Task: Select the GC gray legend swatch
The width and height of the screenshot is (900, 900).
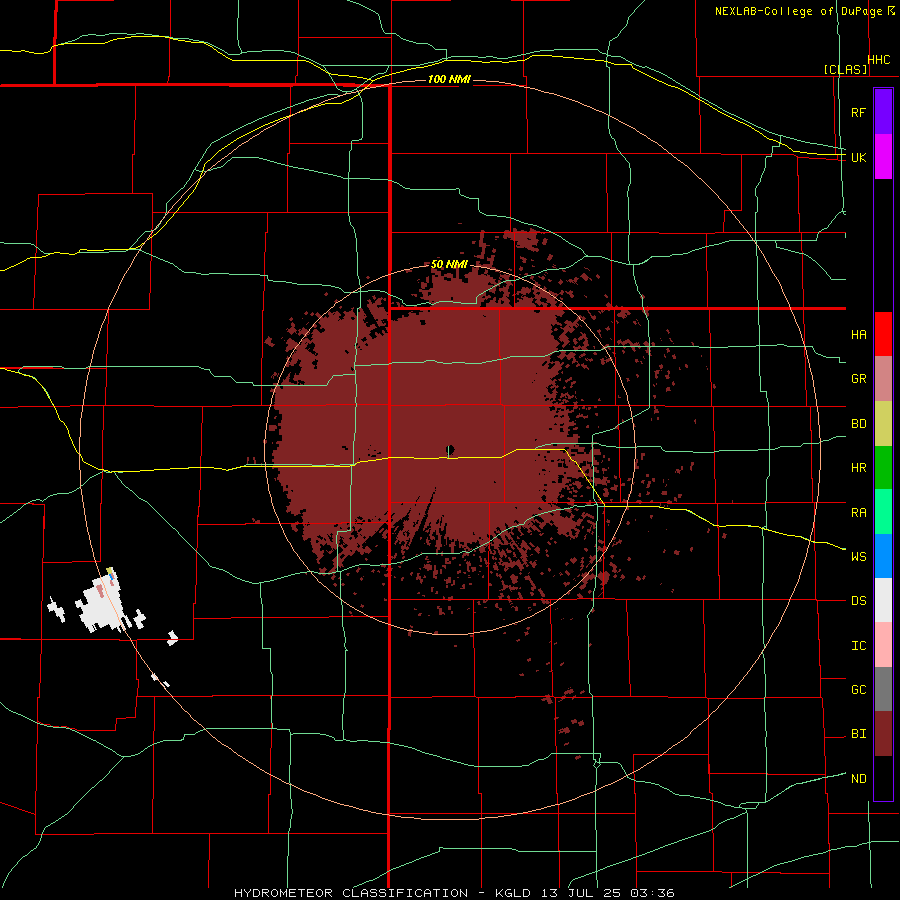Action: tap(883, 689)
